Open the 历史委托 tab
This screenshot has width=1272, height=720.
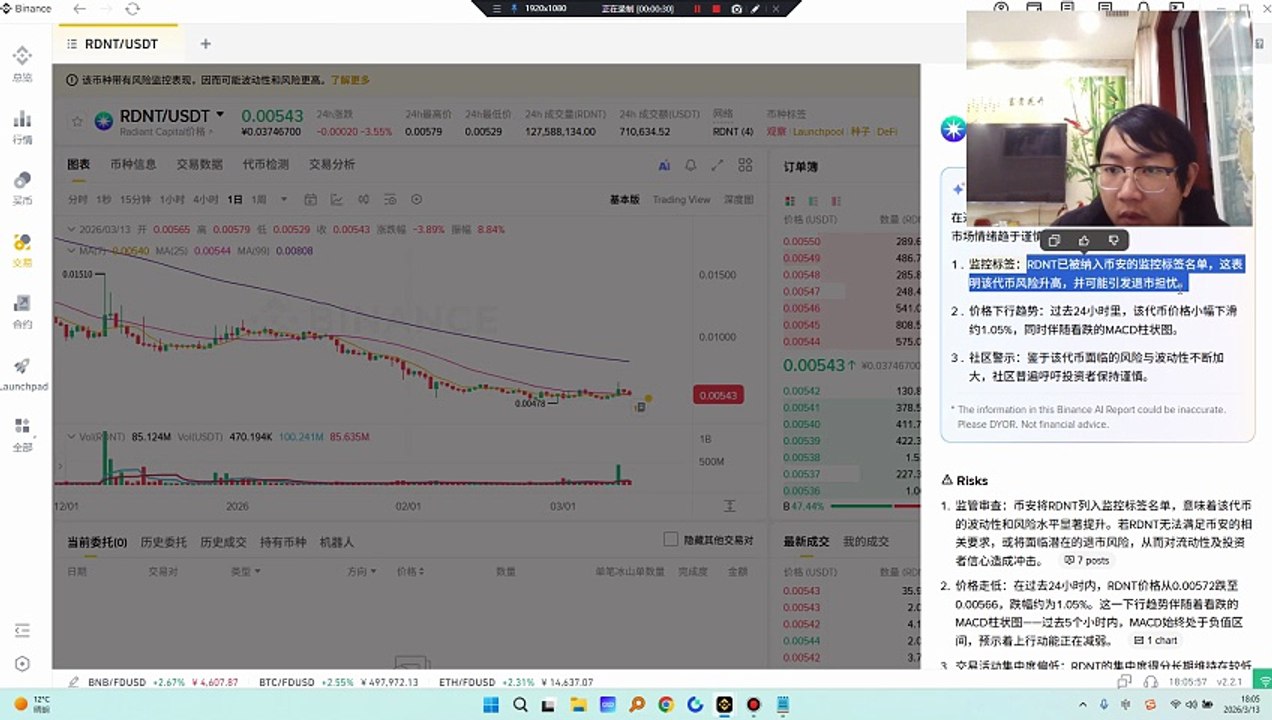pyautogui.click(x=163, y=542)
